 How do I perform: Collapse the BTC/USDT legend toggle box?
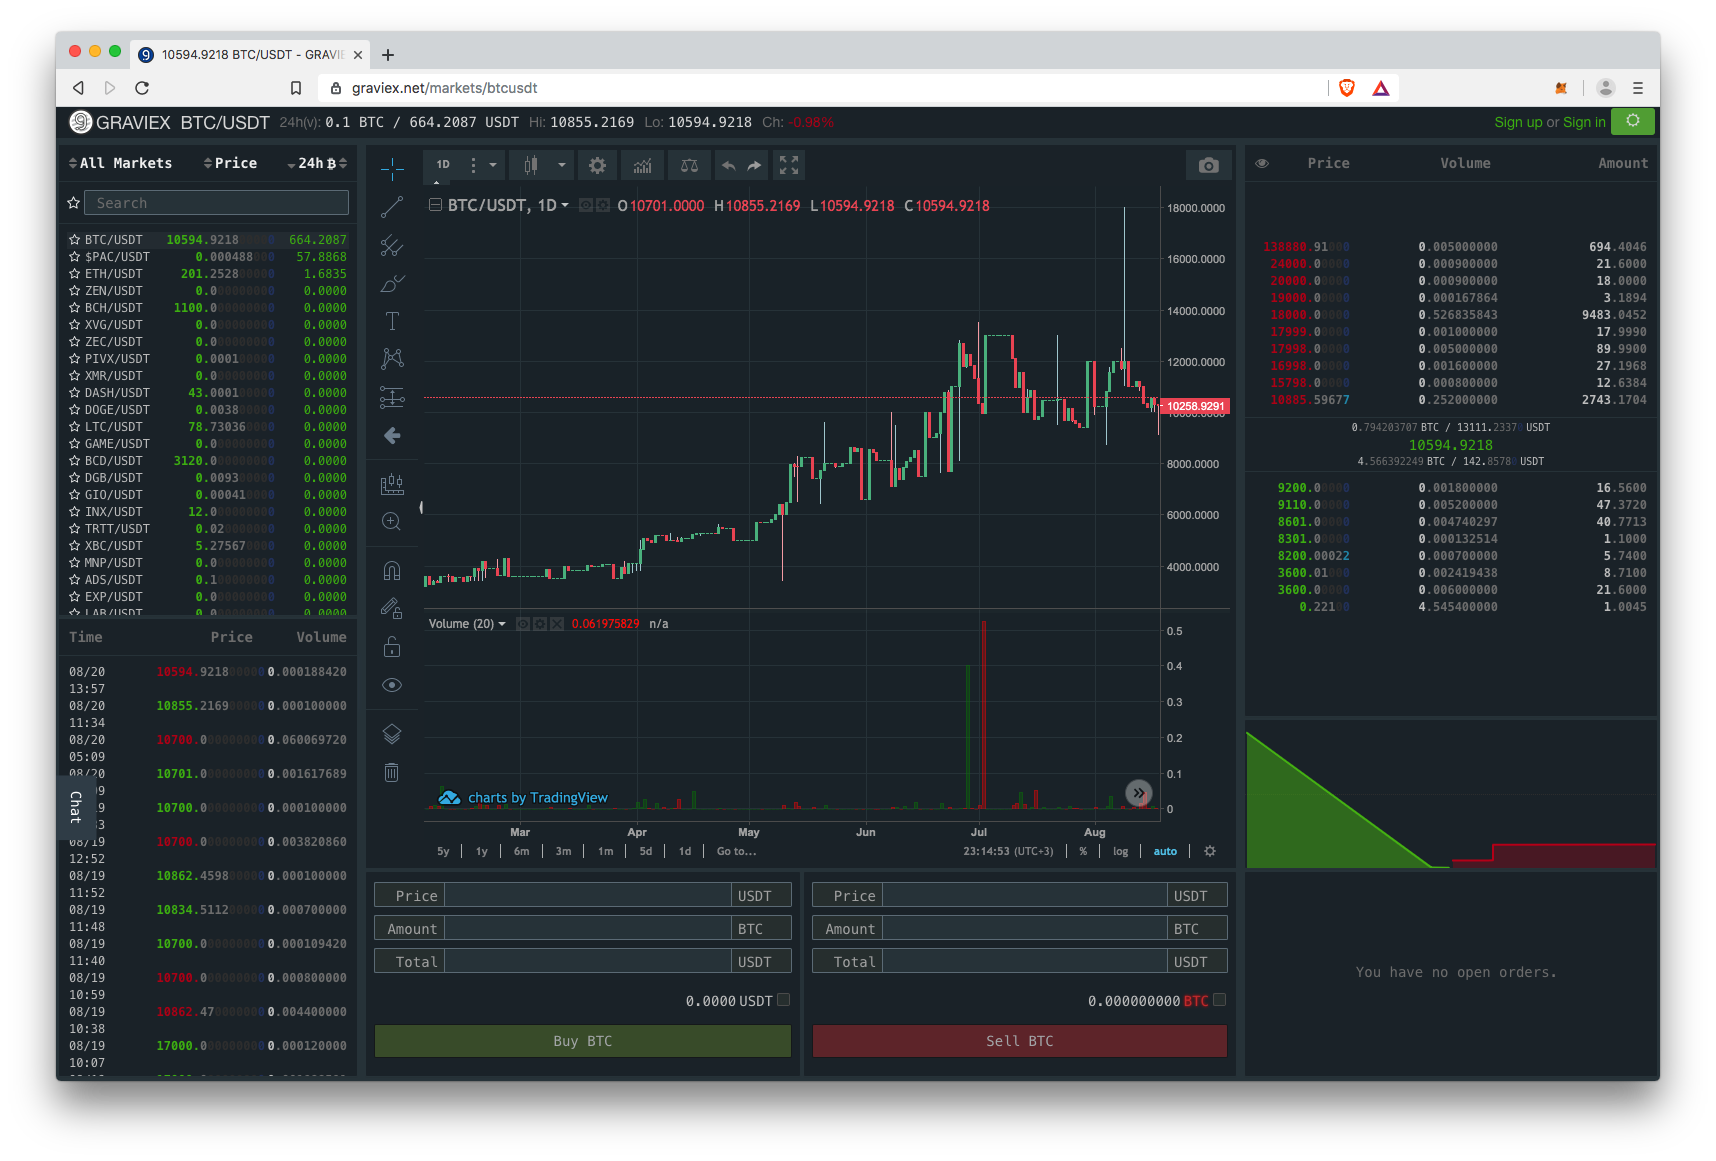tap(436, 205)
